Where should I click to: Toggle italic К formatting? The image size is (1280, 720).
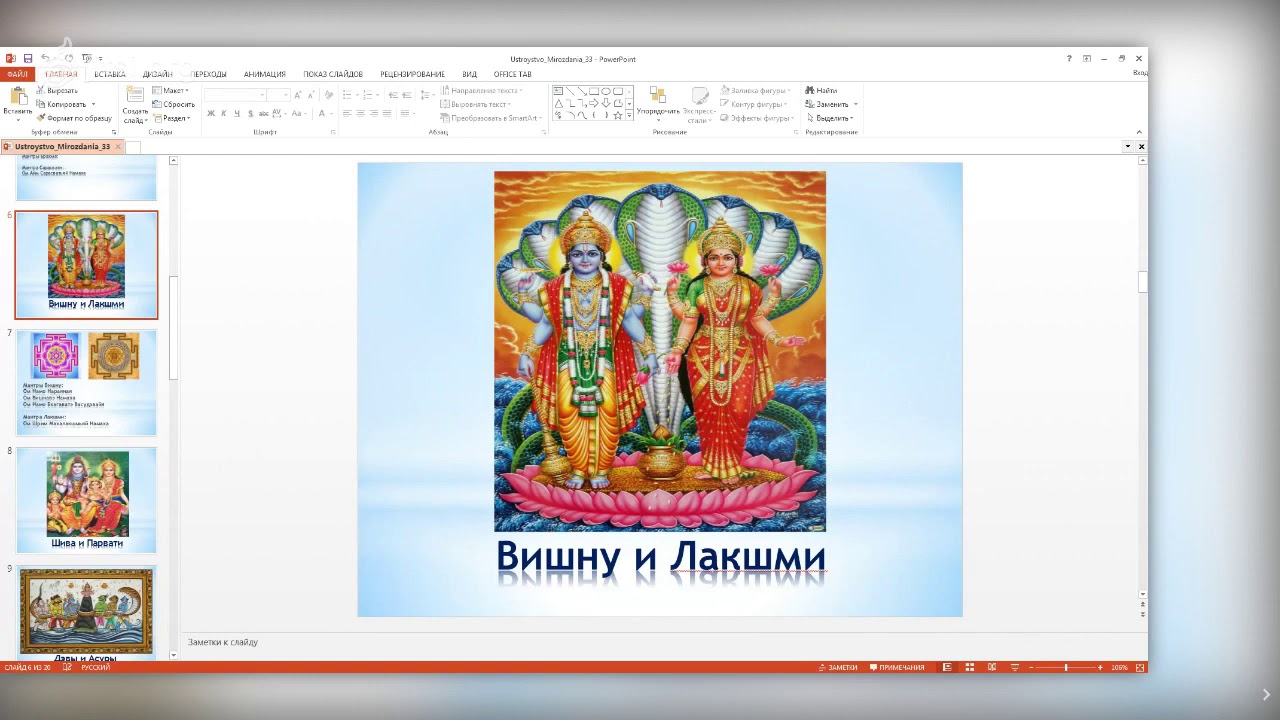(223, 113)
